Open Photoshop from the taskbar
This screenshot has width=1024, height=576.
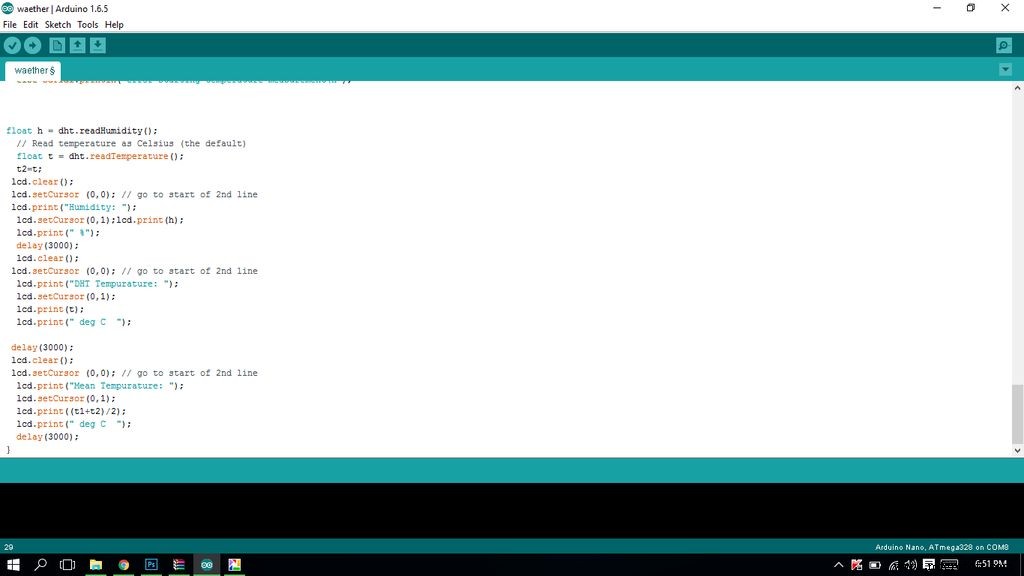(x=151, y=565)
